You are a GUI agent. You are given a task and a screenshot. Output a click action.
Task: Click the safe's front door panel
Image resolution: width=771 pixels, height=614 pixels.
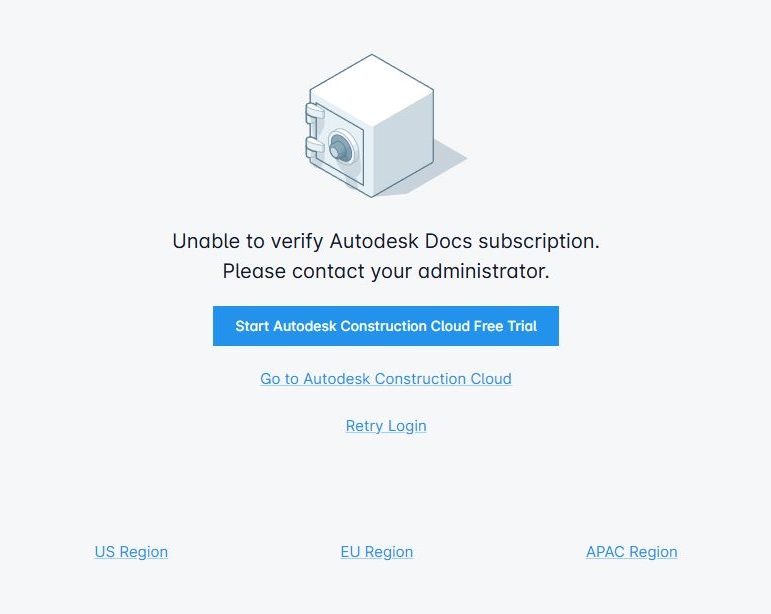click(x=339, y=145)
